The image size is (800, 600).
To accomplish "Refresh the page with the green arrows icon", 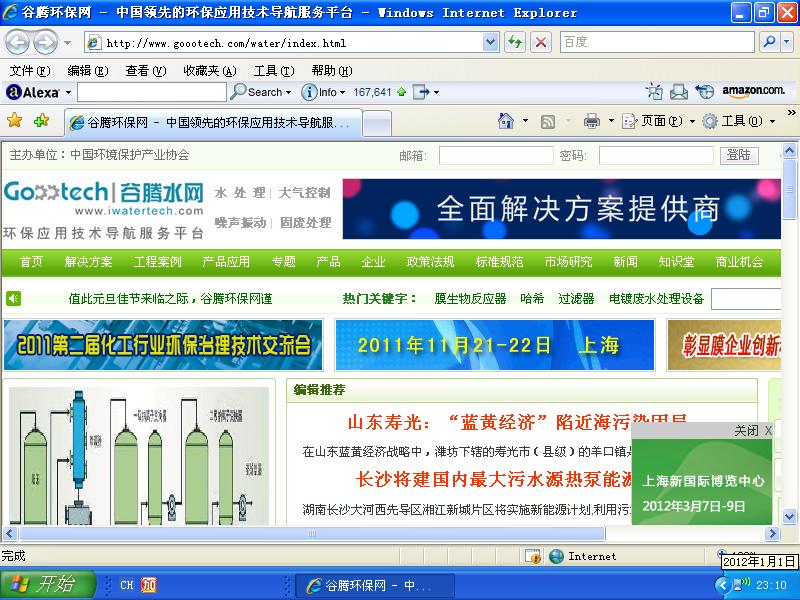I will click(x=515, y=42).
